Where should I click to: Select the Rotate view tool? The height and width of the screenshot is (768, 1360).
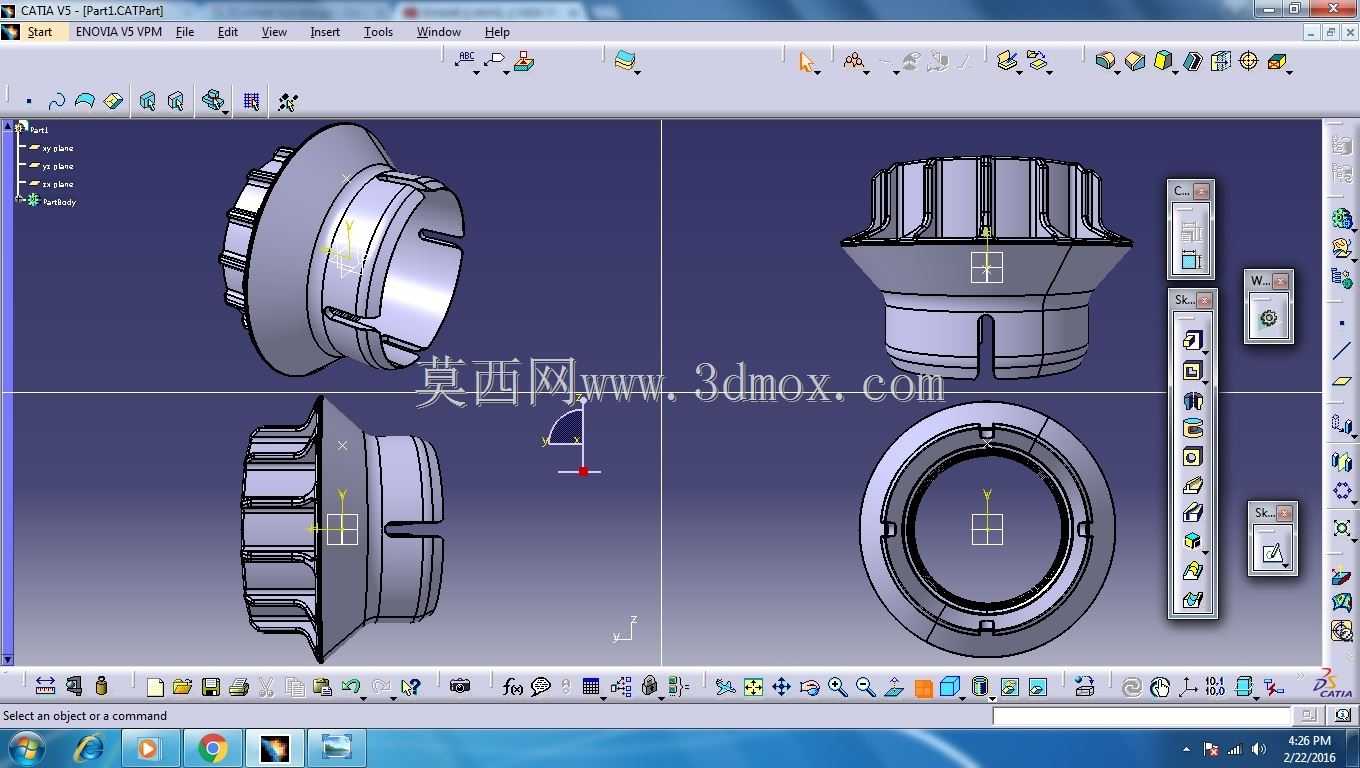(x=810, y=687)
